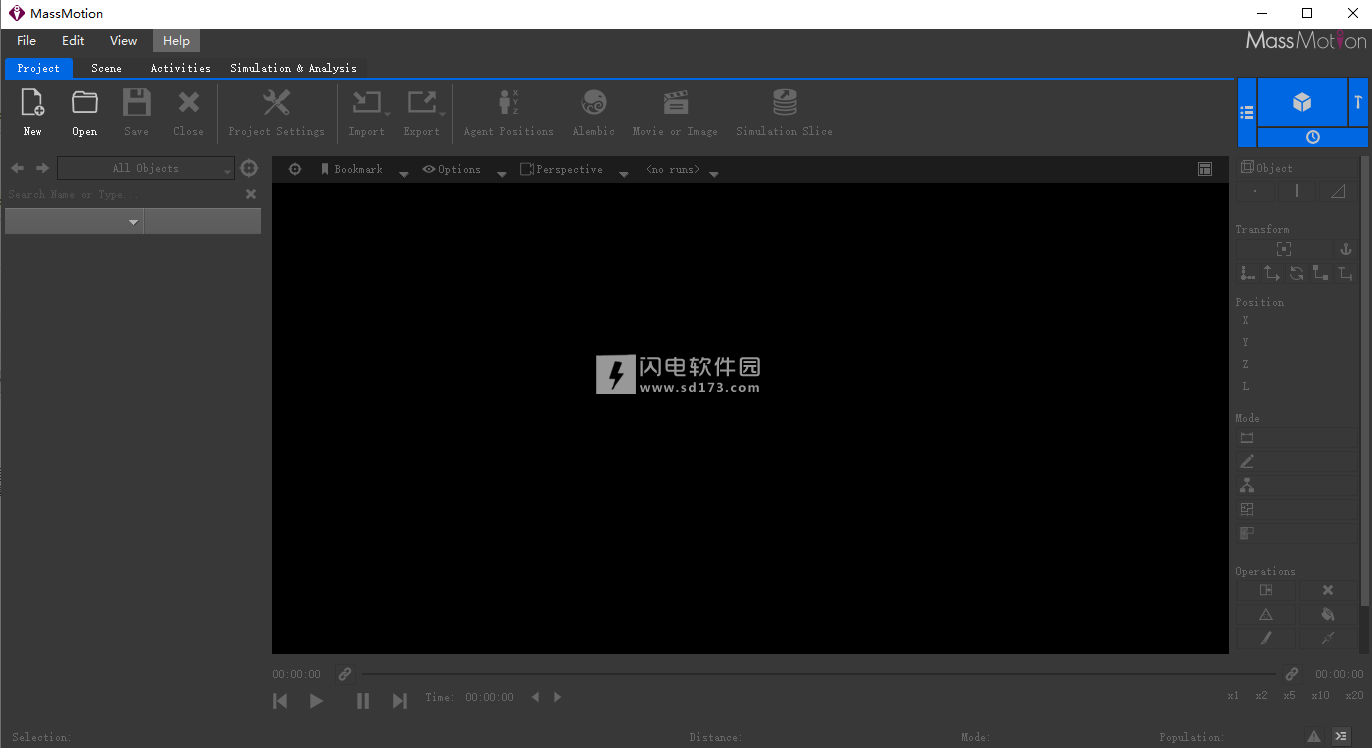Play the simulation
The width and height of the screenshot is (1372, 748).
tap(316, 701)
